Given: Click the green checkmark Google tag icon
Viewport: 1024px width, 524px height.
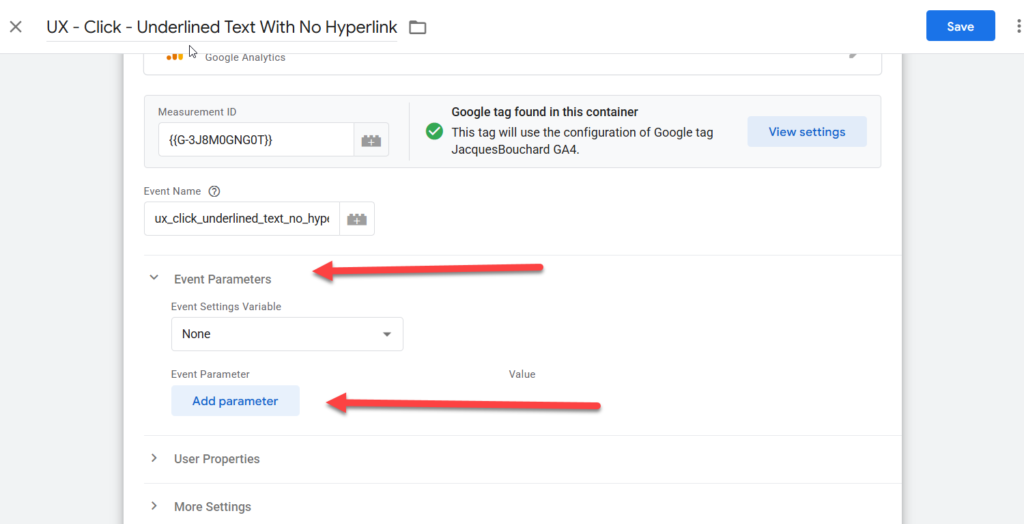Looking at the screenshot, I should [x=434, y=132].
